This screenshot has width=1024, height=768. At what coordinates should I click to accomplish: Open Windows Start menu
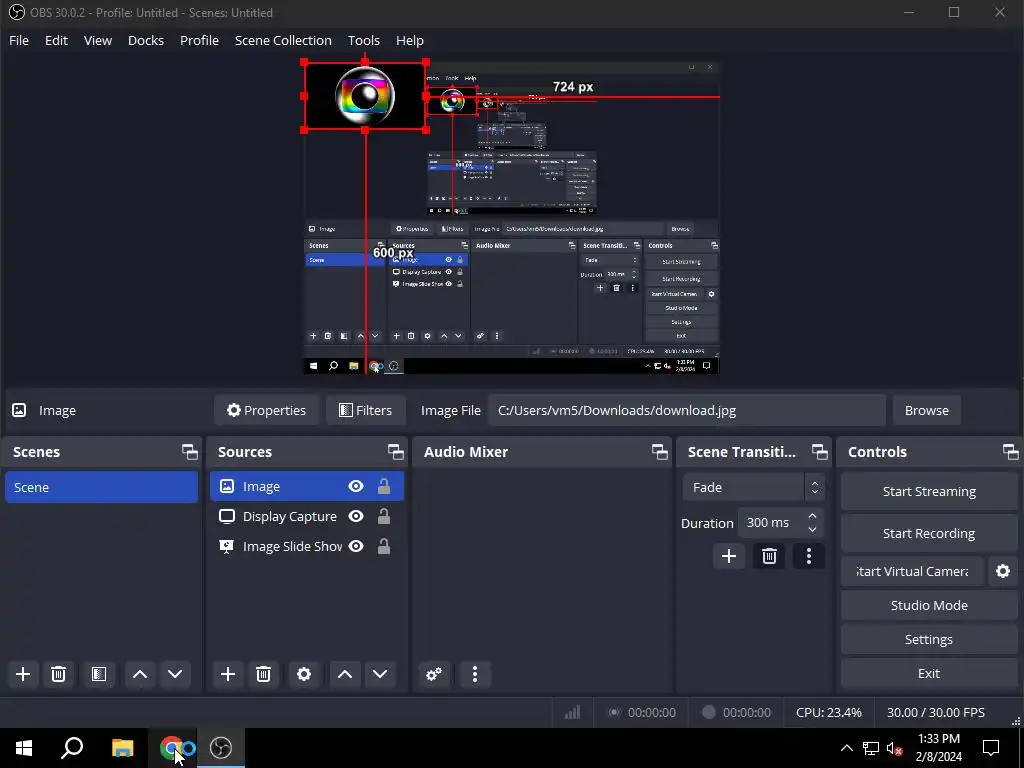24,748
